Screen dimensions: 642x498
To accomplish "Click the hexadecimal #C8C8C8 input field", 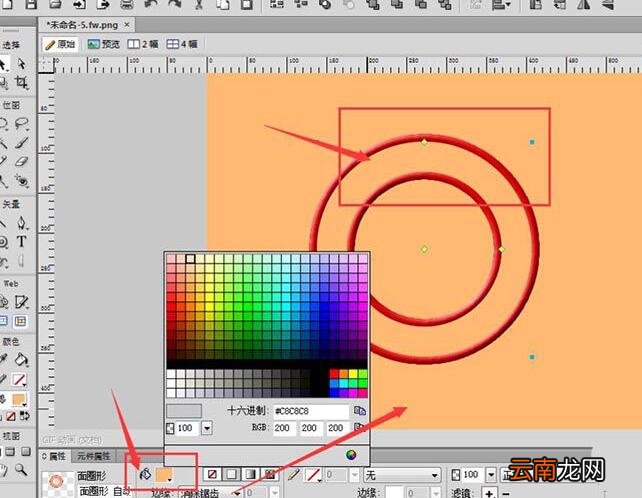I will (311, 411).
